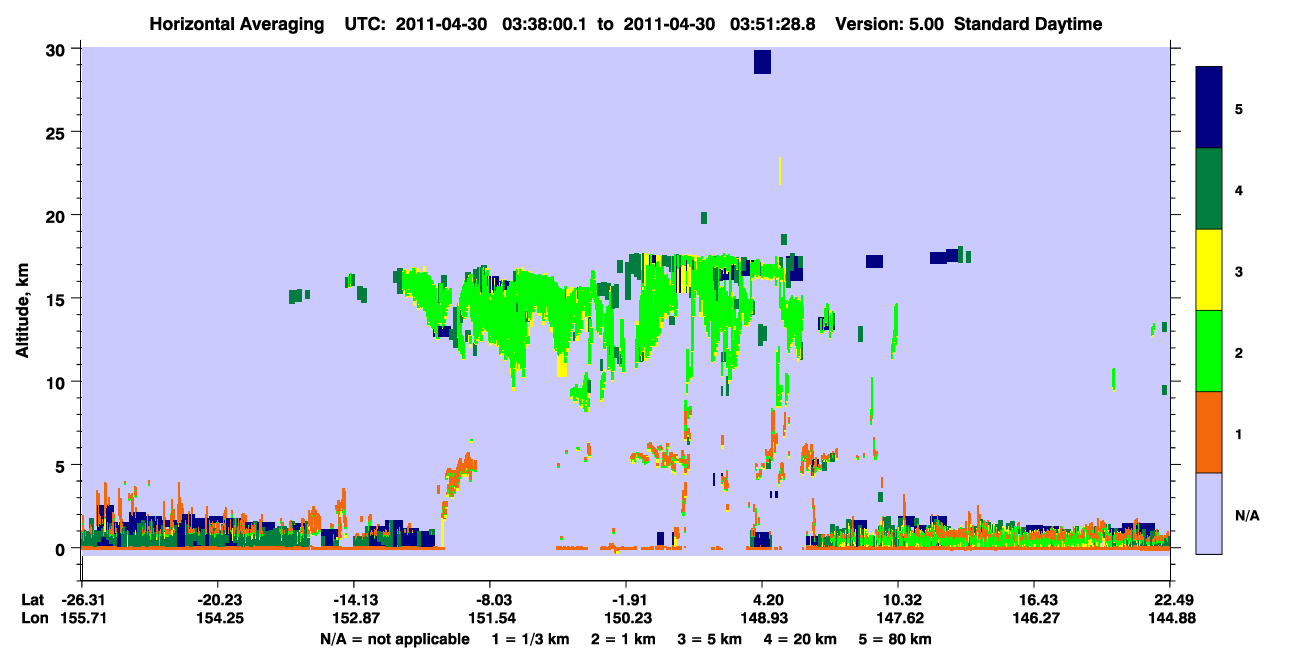Click legend text 'N/A = not applicable'
Screen dimensions: 1300x667
pos(394,639)
